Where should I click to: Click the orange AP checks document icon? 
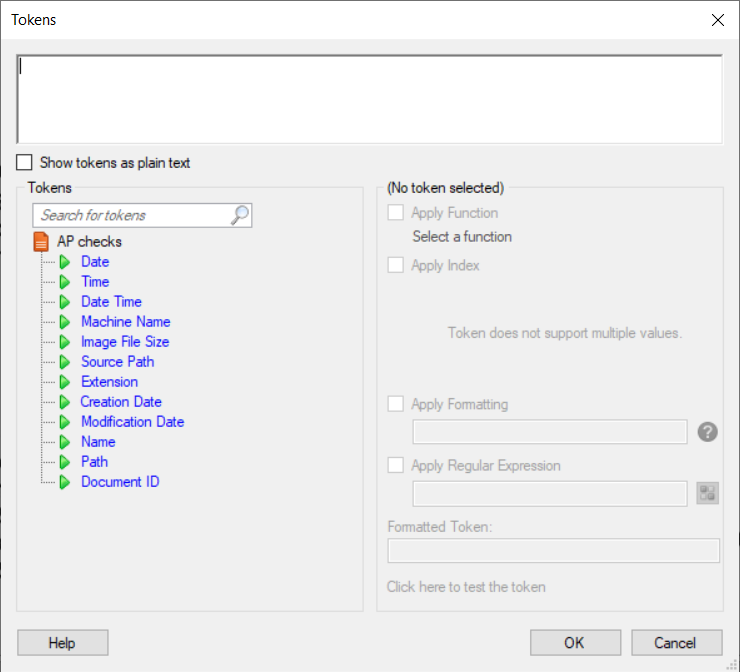coord(41,242)
